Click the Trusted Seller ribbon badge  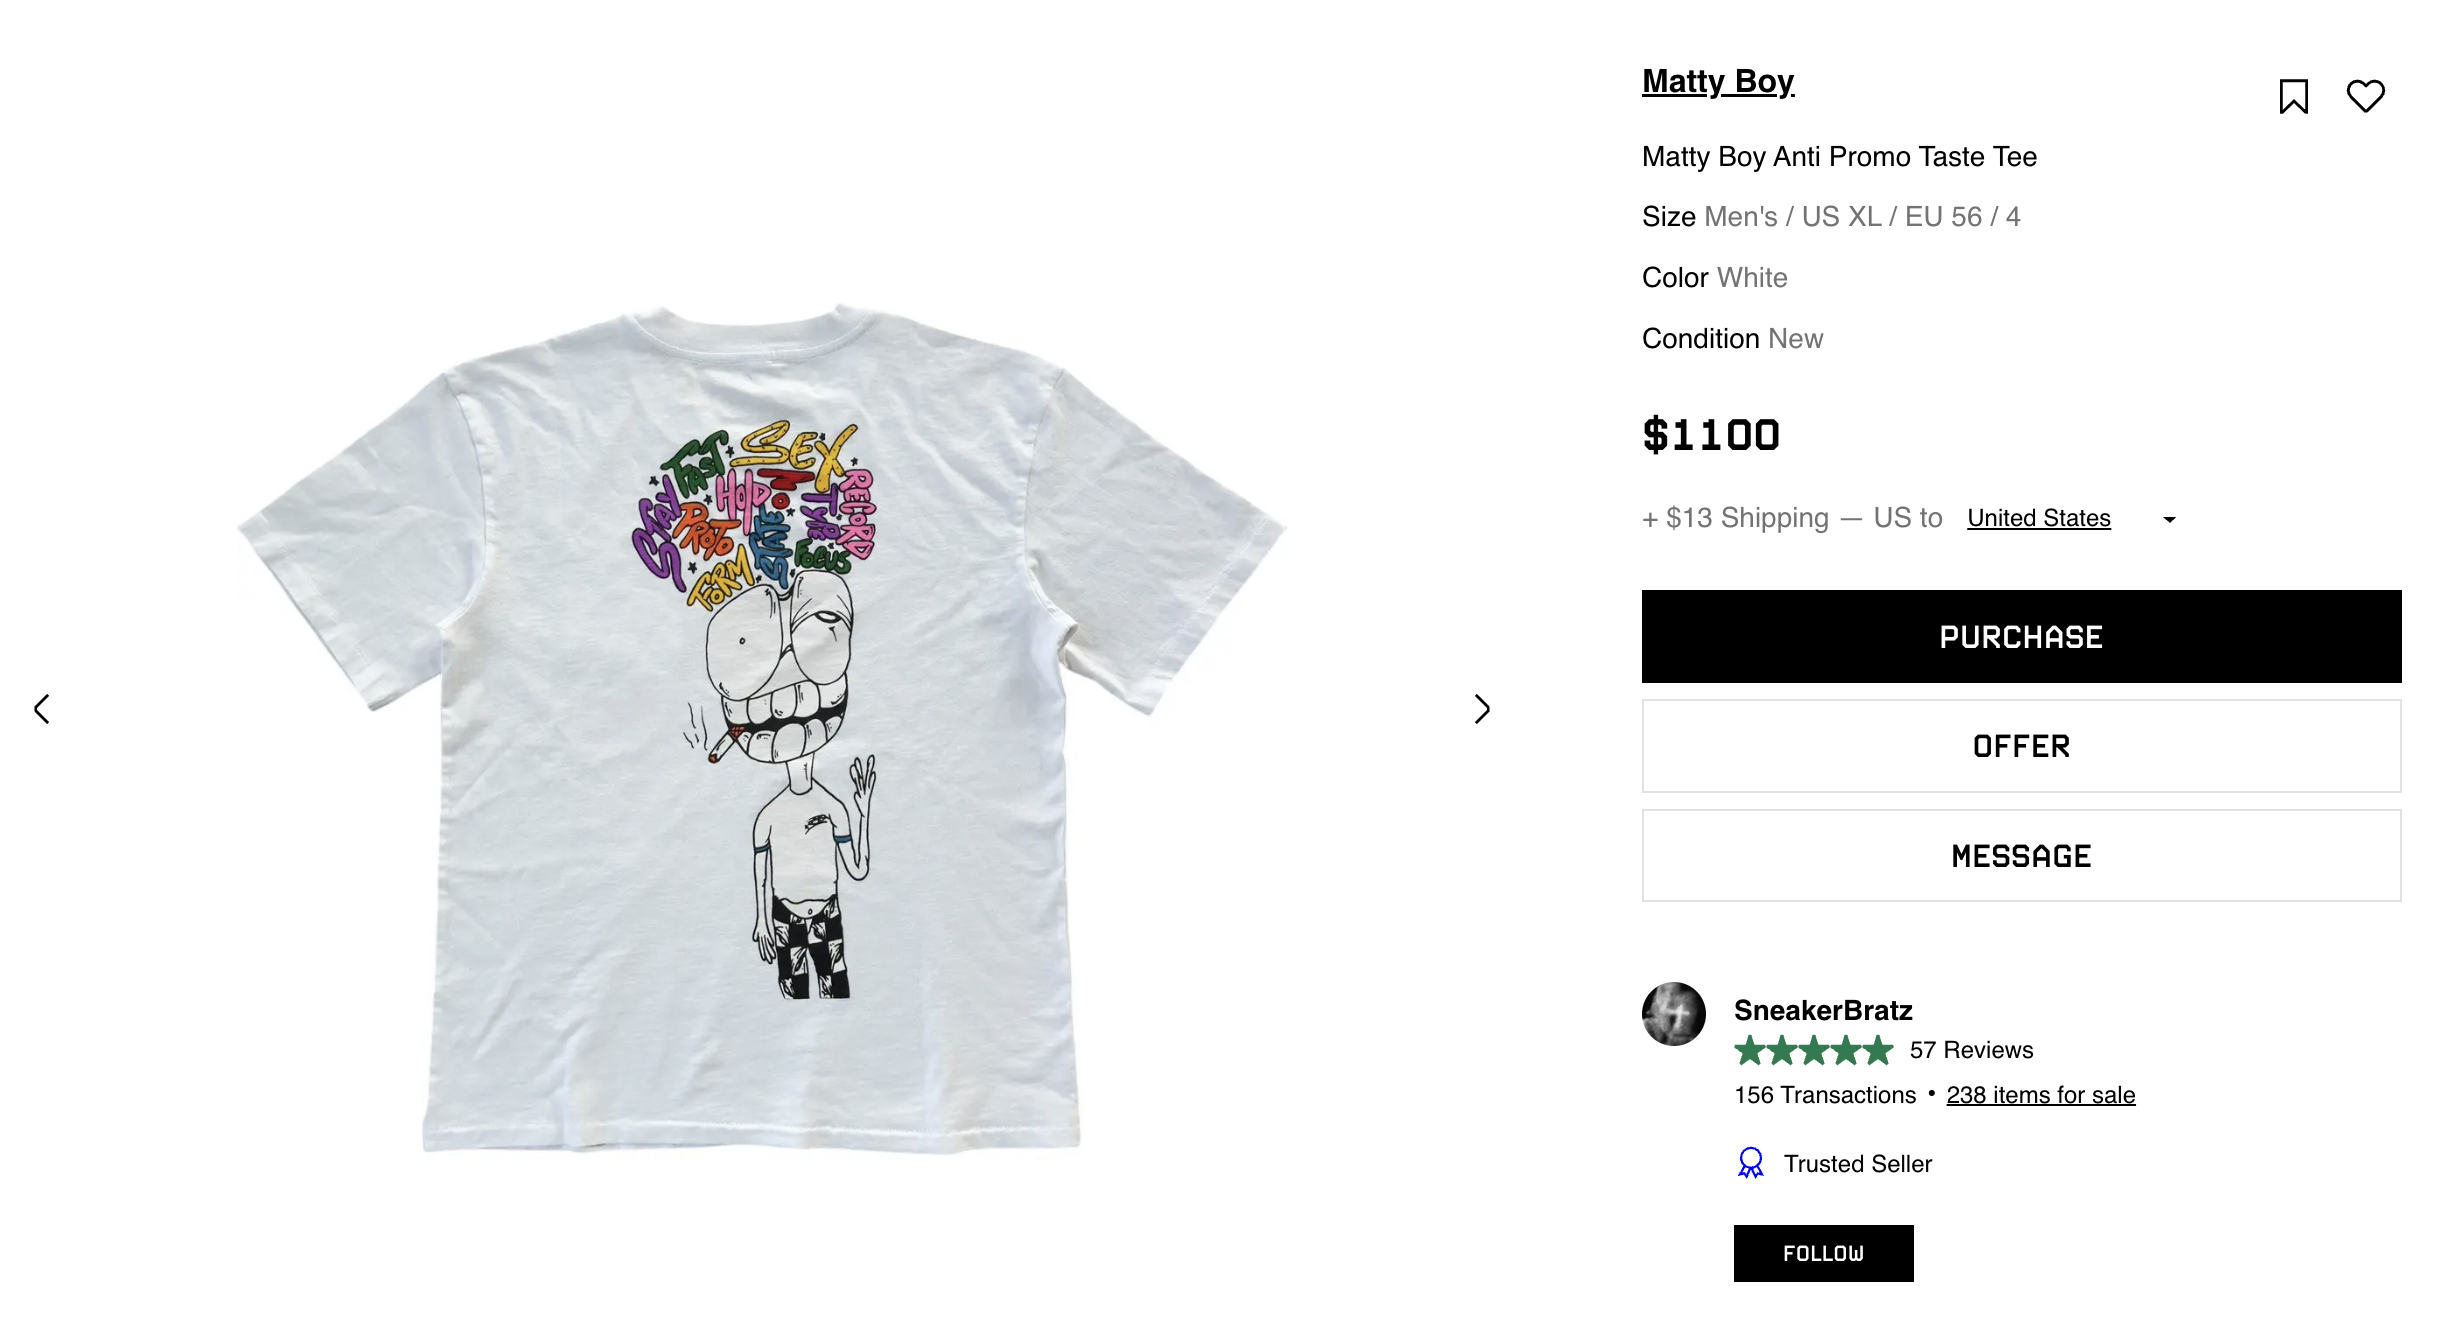click(1750, 1163)
